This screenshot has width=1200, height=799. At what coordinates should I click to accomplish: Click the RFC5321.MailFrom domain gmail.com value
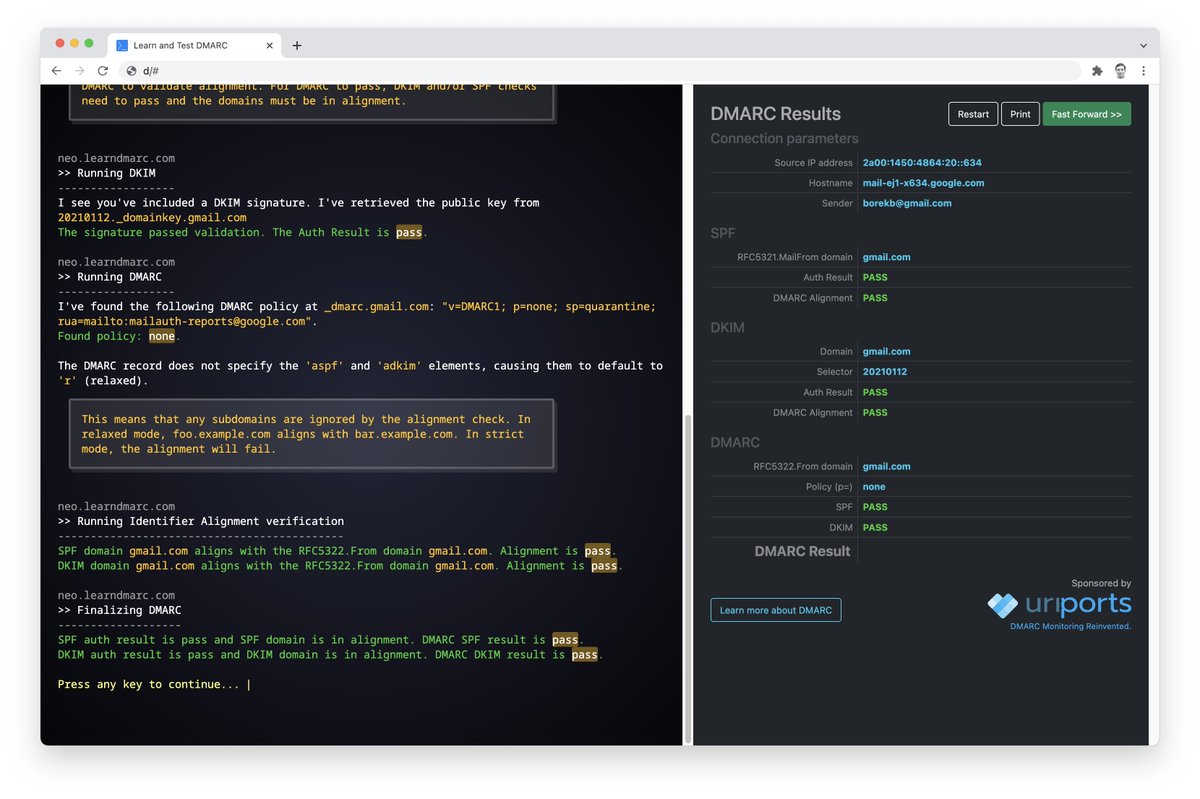887,257
